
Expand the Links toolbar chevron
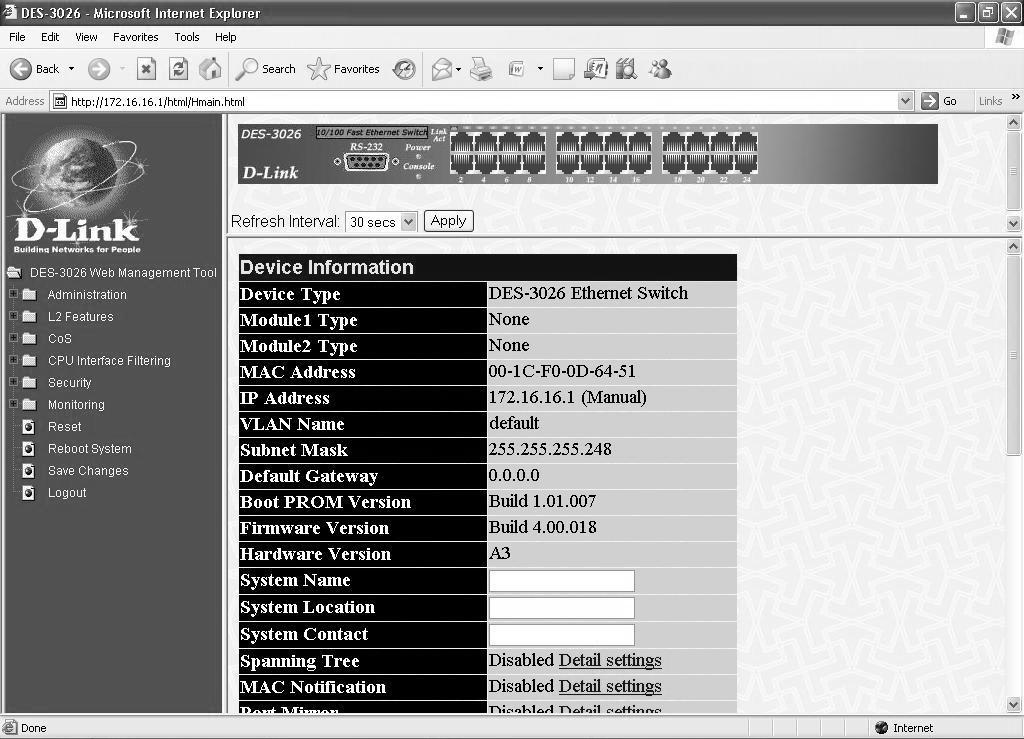pos(1016,97)
